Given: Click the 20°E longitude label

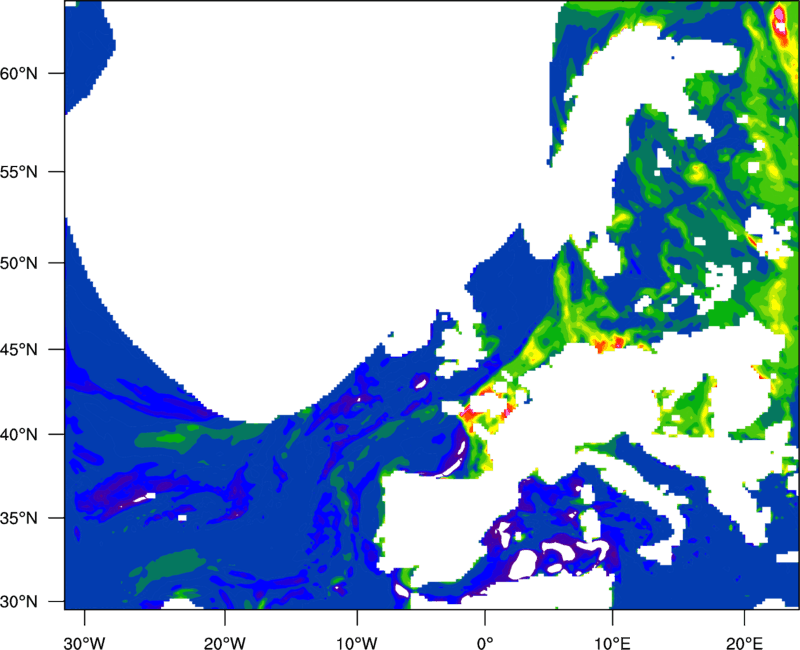Looking at the screenshot, I should pyautogui.click(x=744, y=643).
